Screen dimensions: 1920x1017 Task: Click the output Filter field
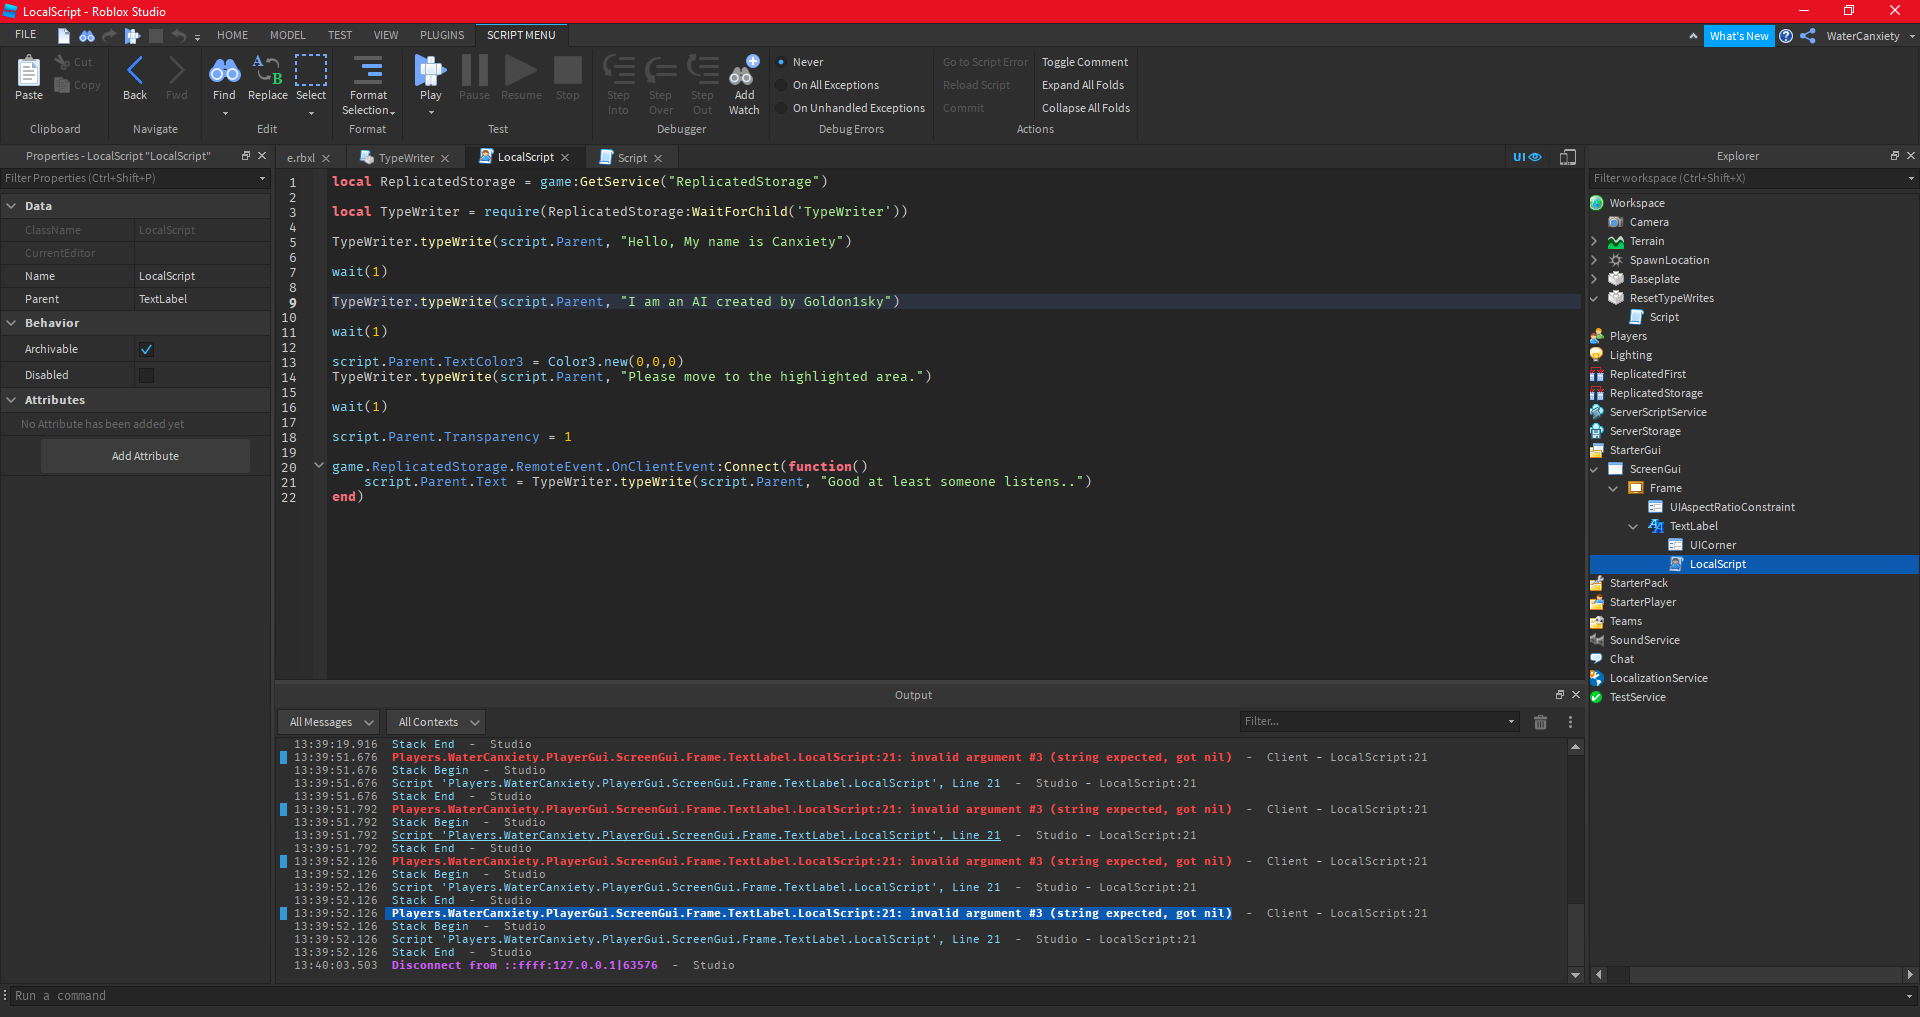click(x=1379, y=722)
